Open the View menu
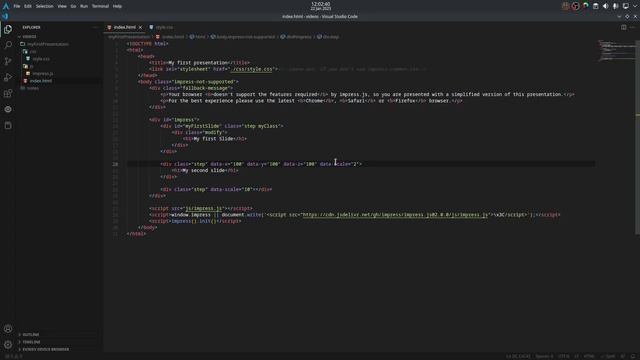This screenshot has width=640, height=360. tap(62, 6)
